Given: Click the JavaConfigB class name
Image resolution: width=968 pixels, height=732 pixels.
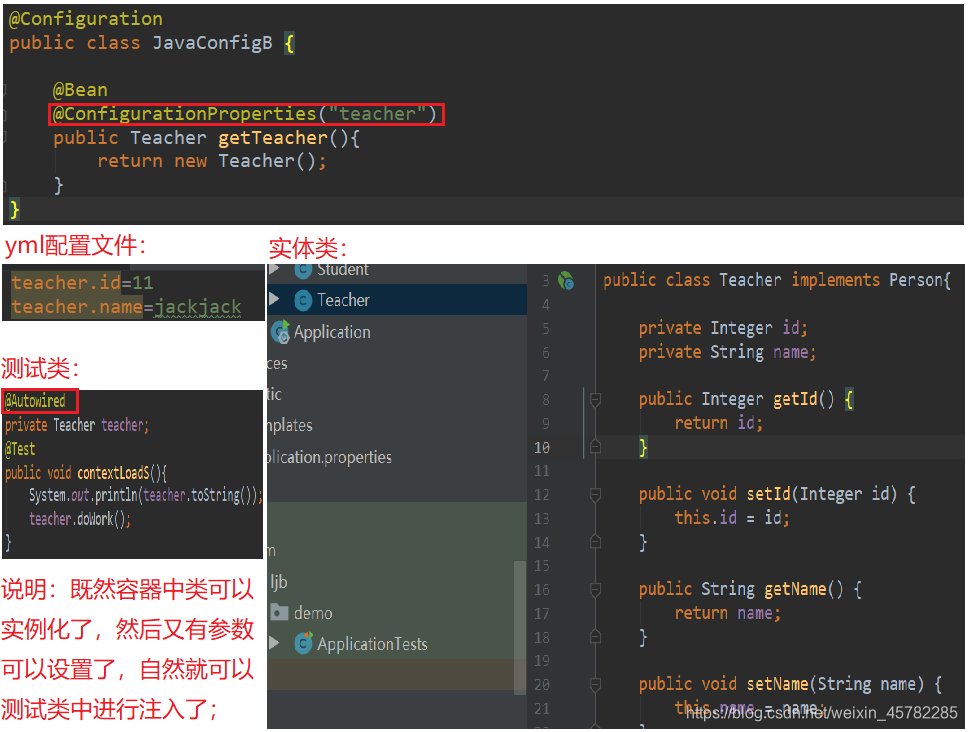Looking at the screenshot, I should tap(212, 43).
